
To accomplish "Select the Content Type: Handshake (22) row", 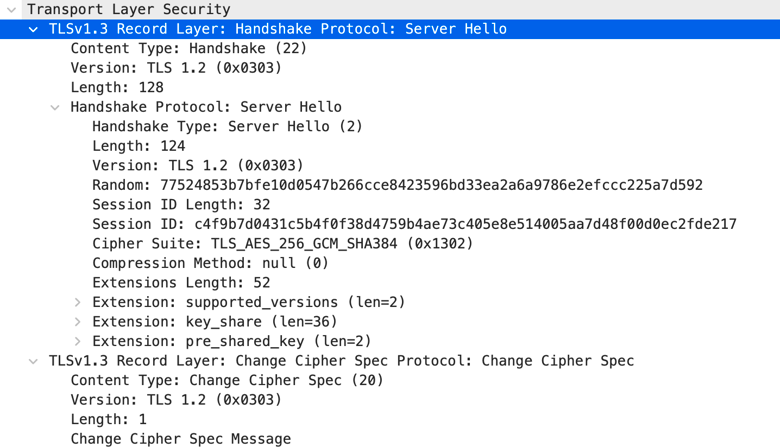I will click(x=390, y=49).
